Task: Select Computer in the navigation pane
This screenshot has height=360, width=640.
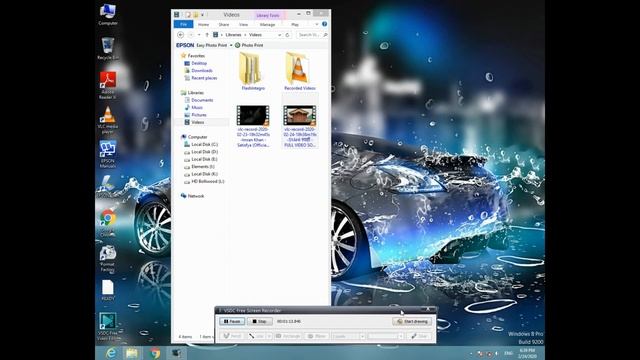Action: pyautogui.click(x=197, y=137)
